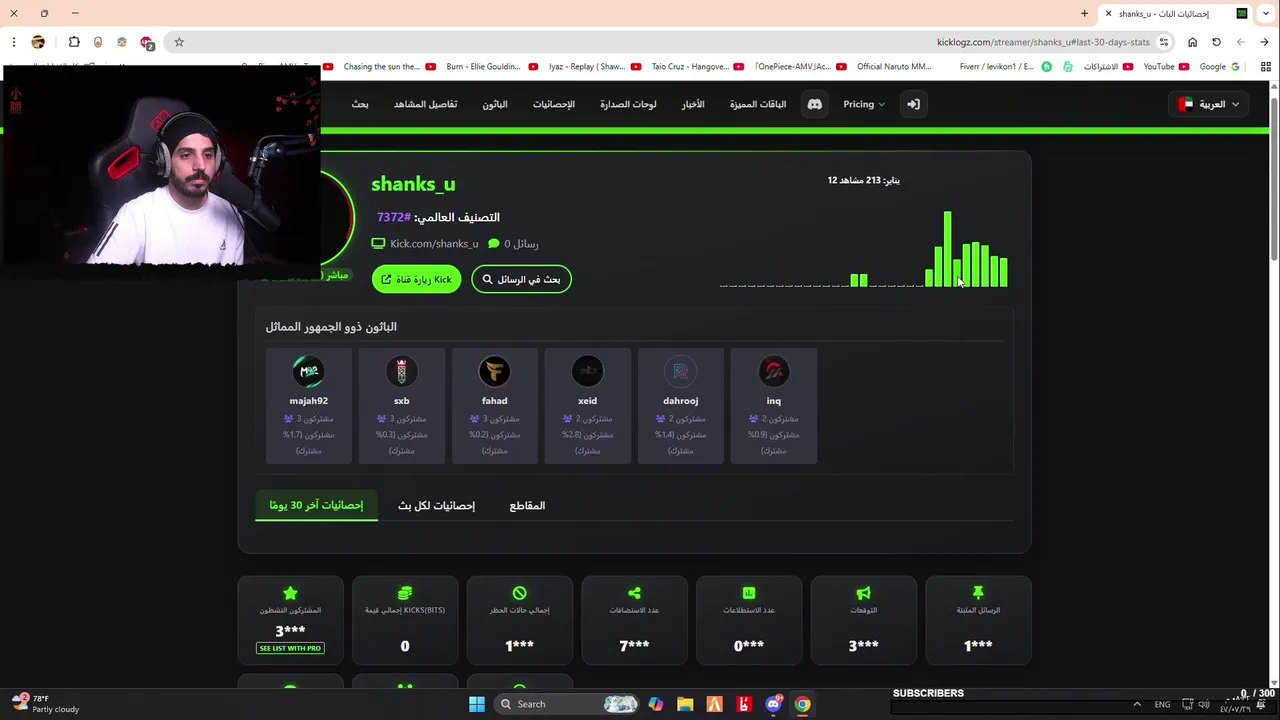1280x720 pixels.
Task: Open لوحات الصدارة nav item
Action: [x=628, y=104]
